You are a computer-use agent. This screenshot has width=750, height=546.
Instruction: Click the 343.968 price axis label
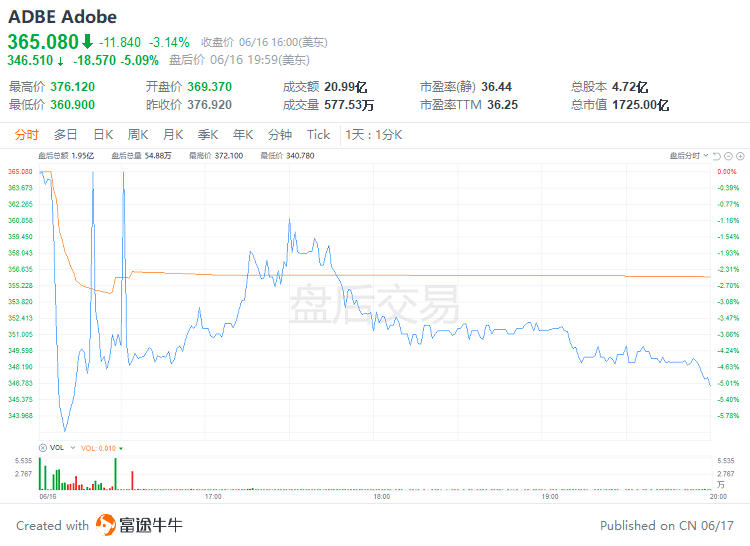point(20,415)
